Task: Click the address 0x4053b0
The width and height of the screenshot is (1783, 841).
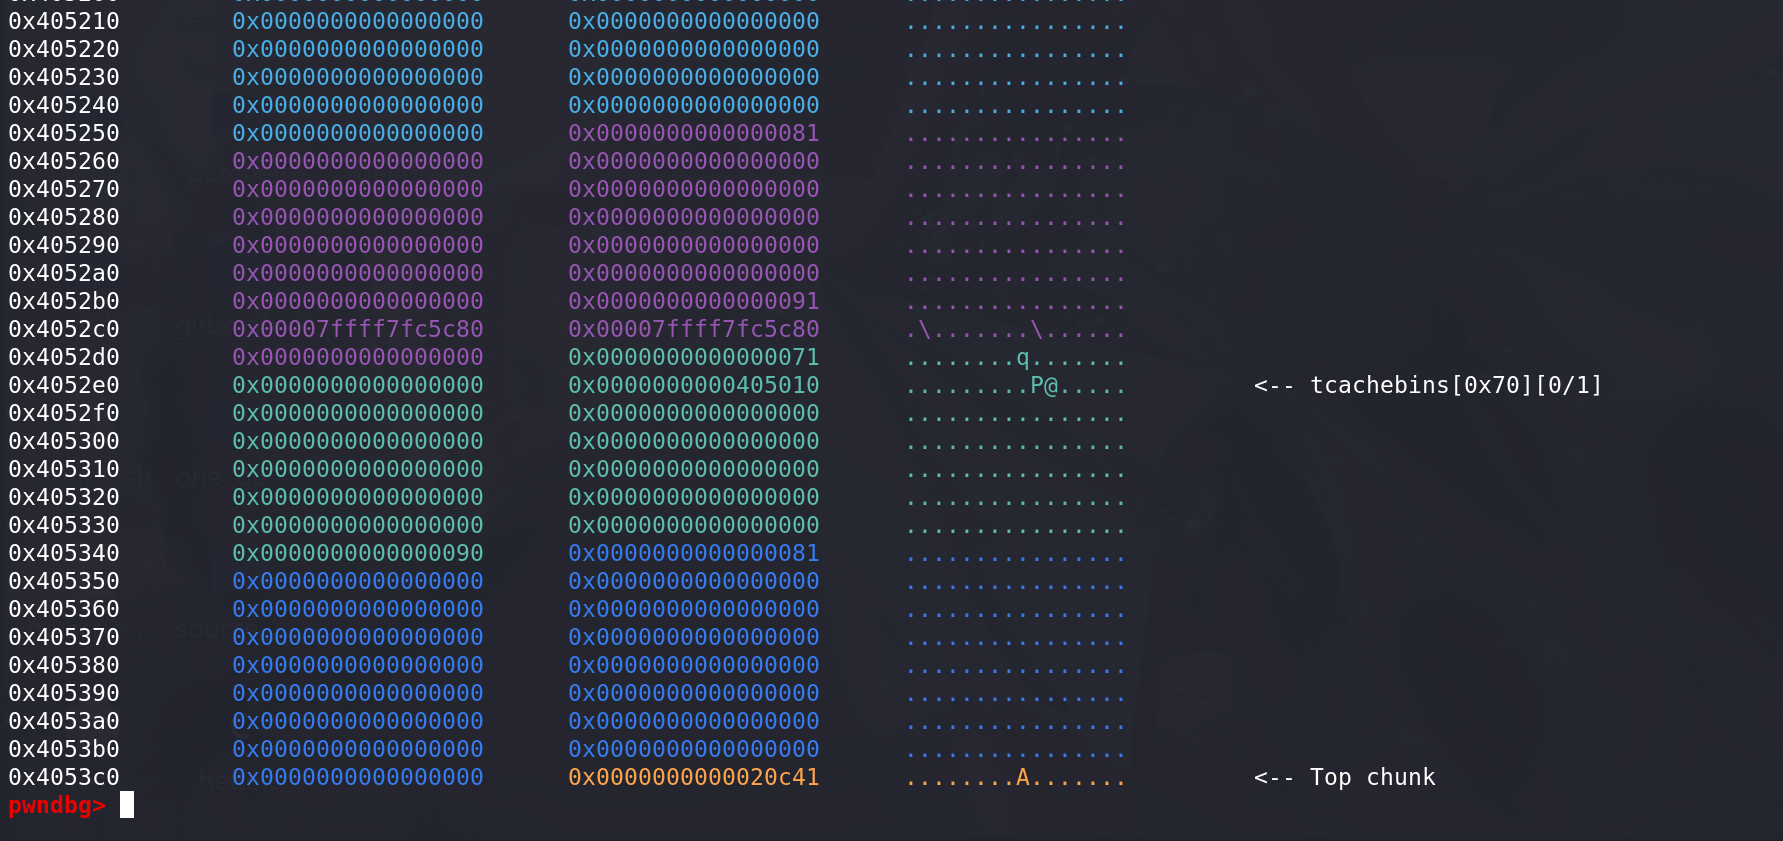Action: [x=64, y=749]
